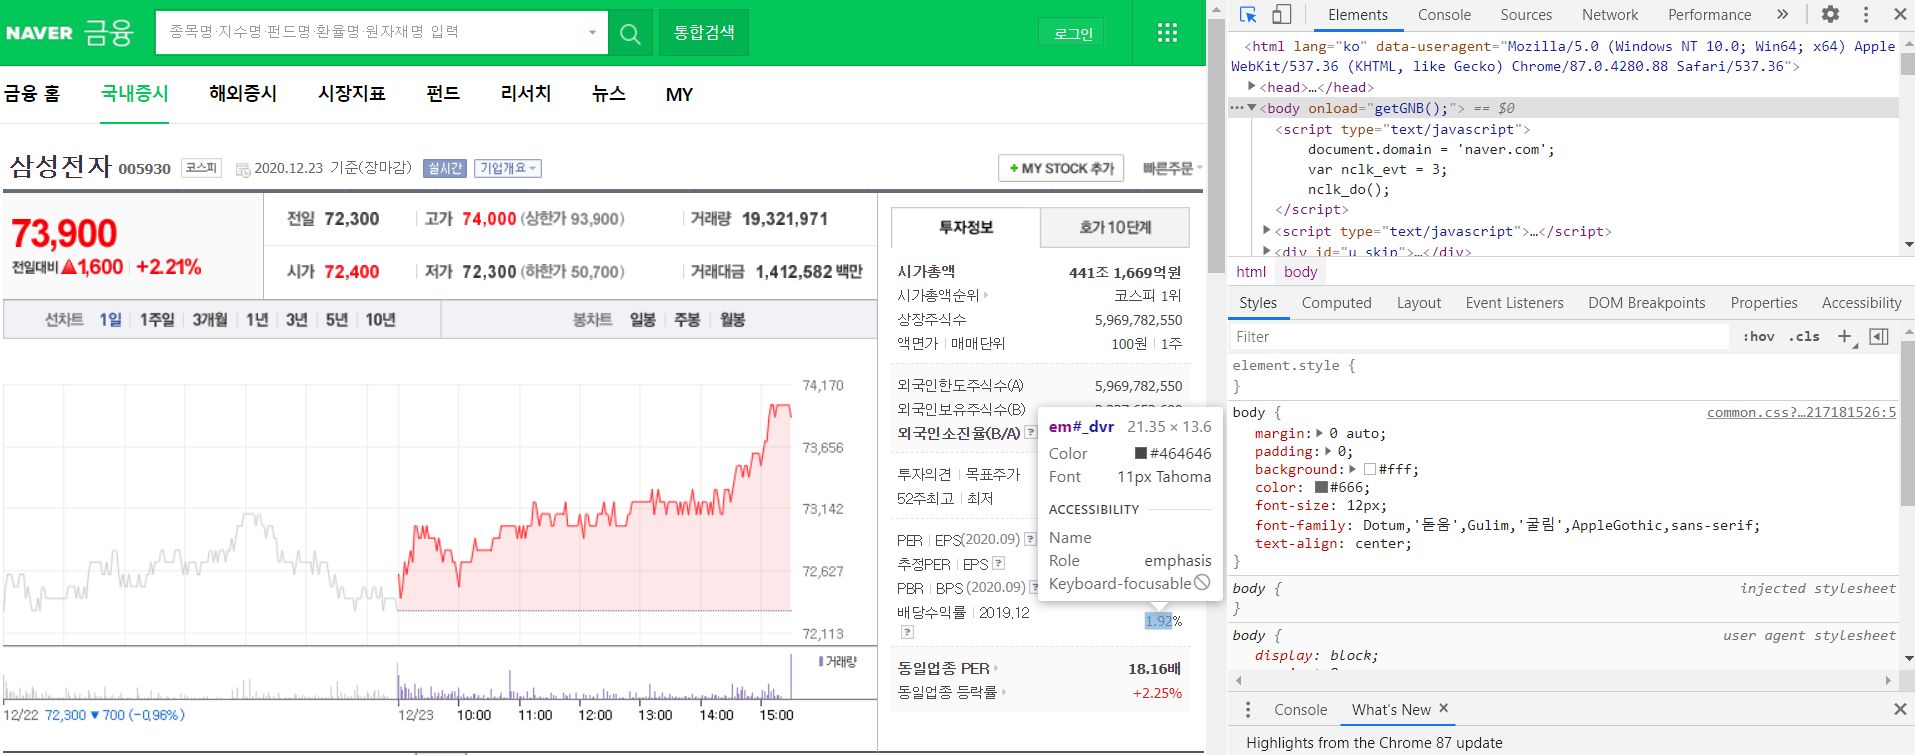Click the NAVER logo
Image resolution: width=1915 pixels, height=755 pixels.
pos(40,33)
